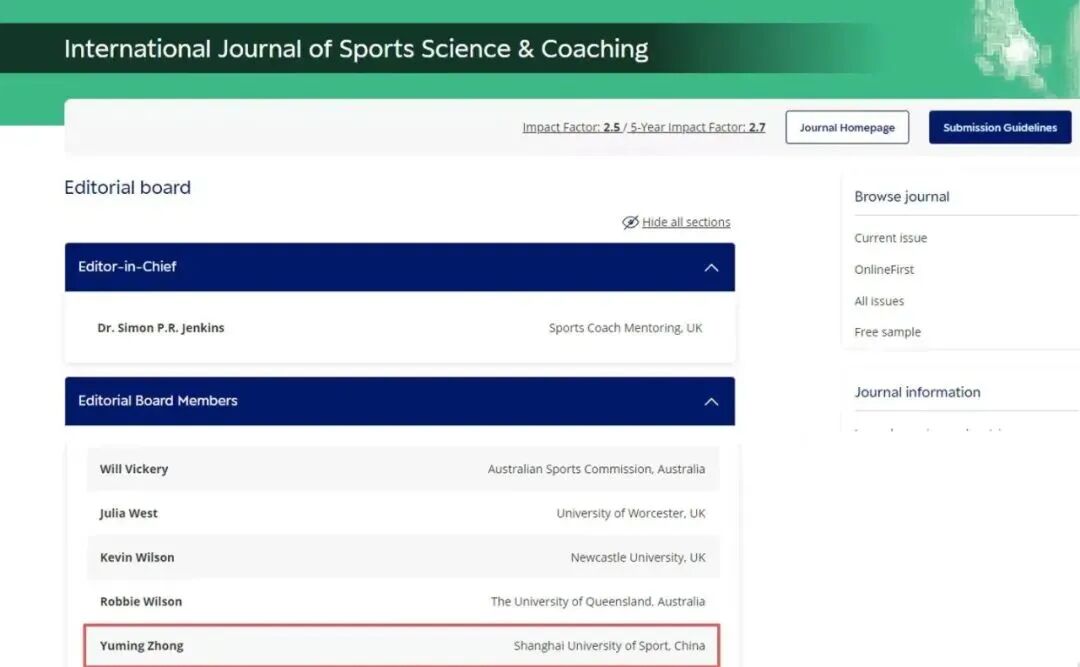This screenshot has width=1080, height=667.
Task: Collapse the Editorial Board Members chevron
Action: click(712, 401)
